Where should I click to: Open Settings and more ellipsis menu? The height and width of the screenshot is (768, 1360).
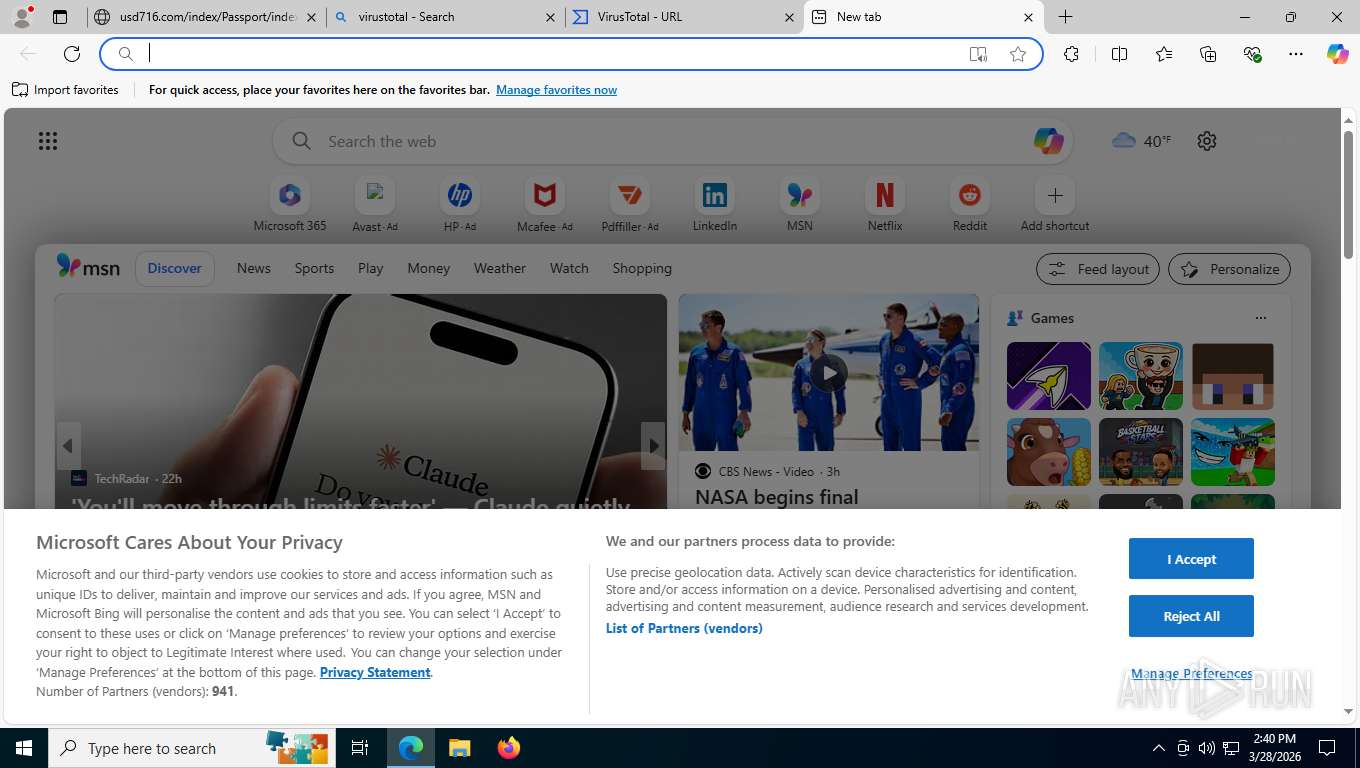1296,54
